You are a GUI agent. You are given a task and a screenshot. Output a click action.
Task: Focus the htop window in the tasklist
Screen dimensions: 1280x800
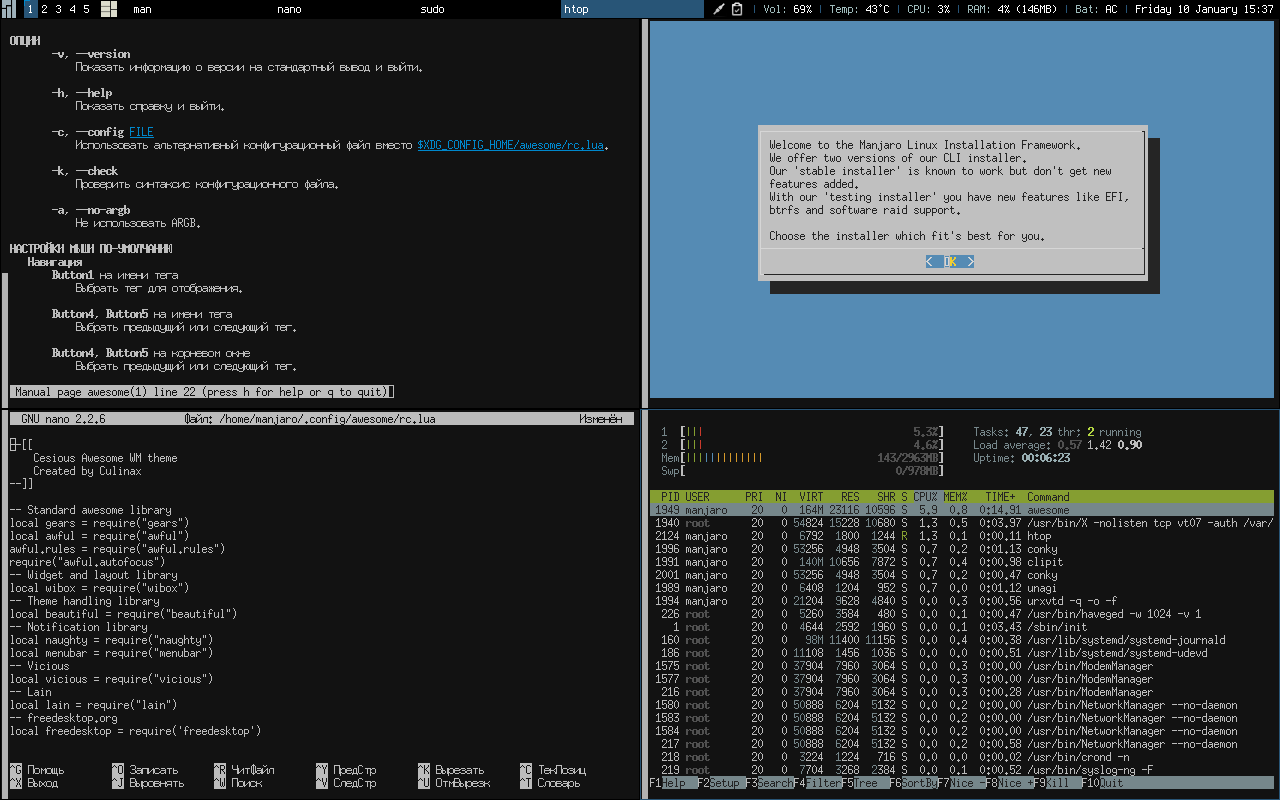[633, 9]
